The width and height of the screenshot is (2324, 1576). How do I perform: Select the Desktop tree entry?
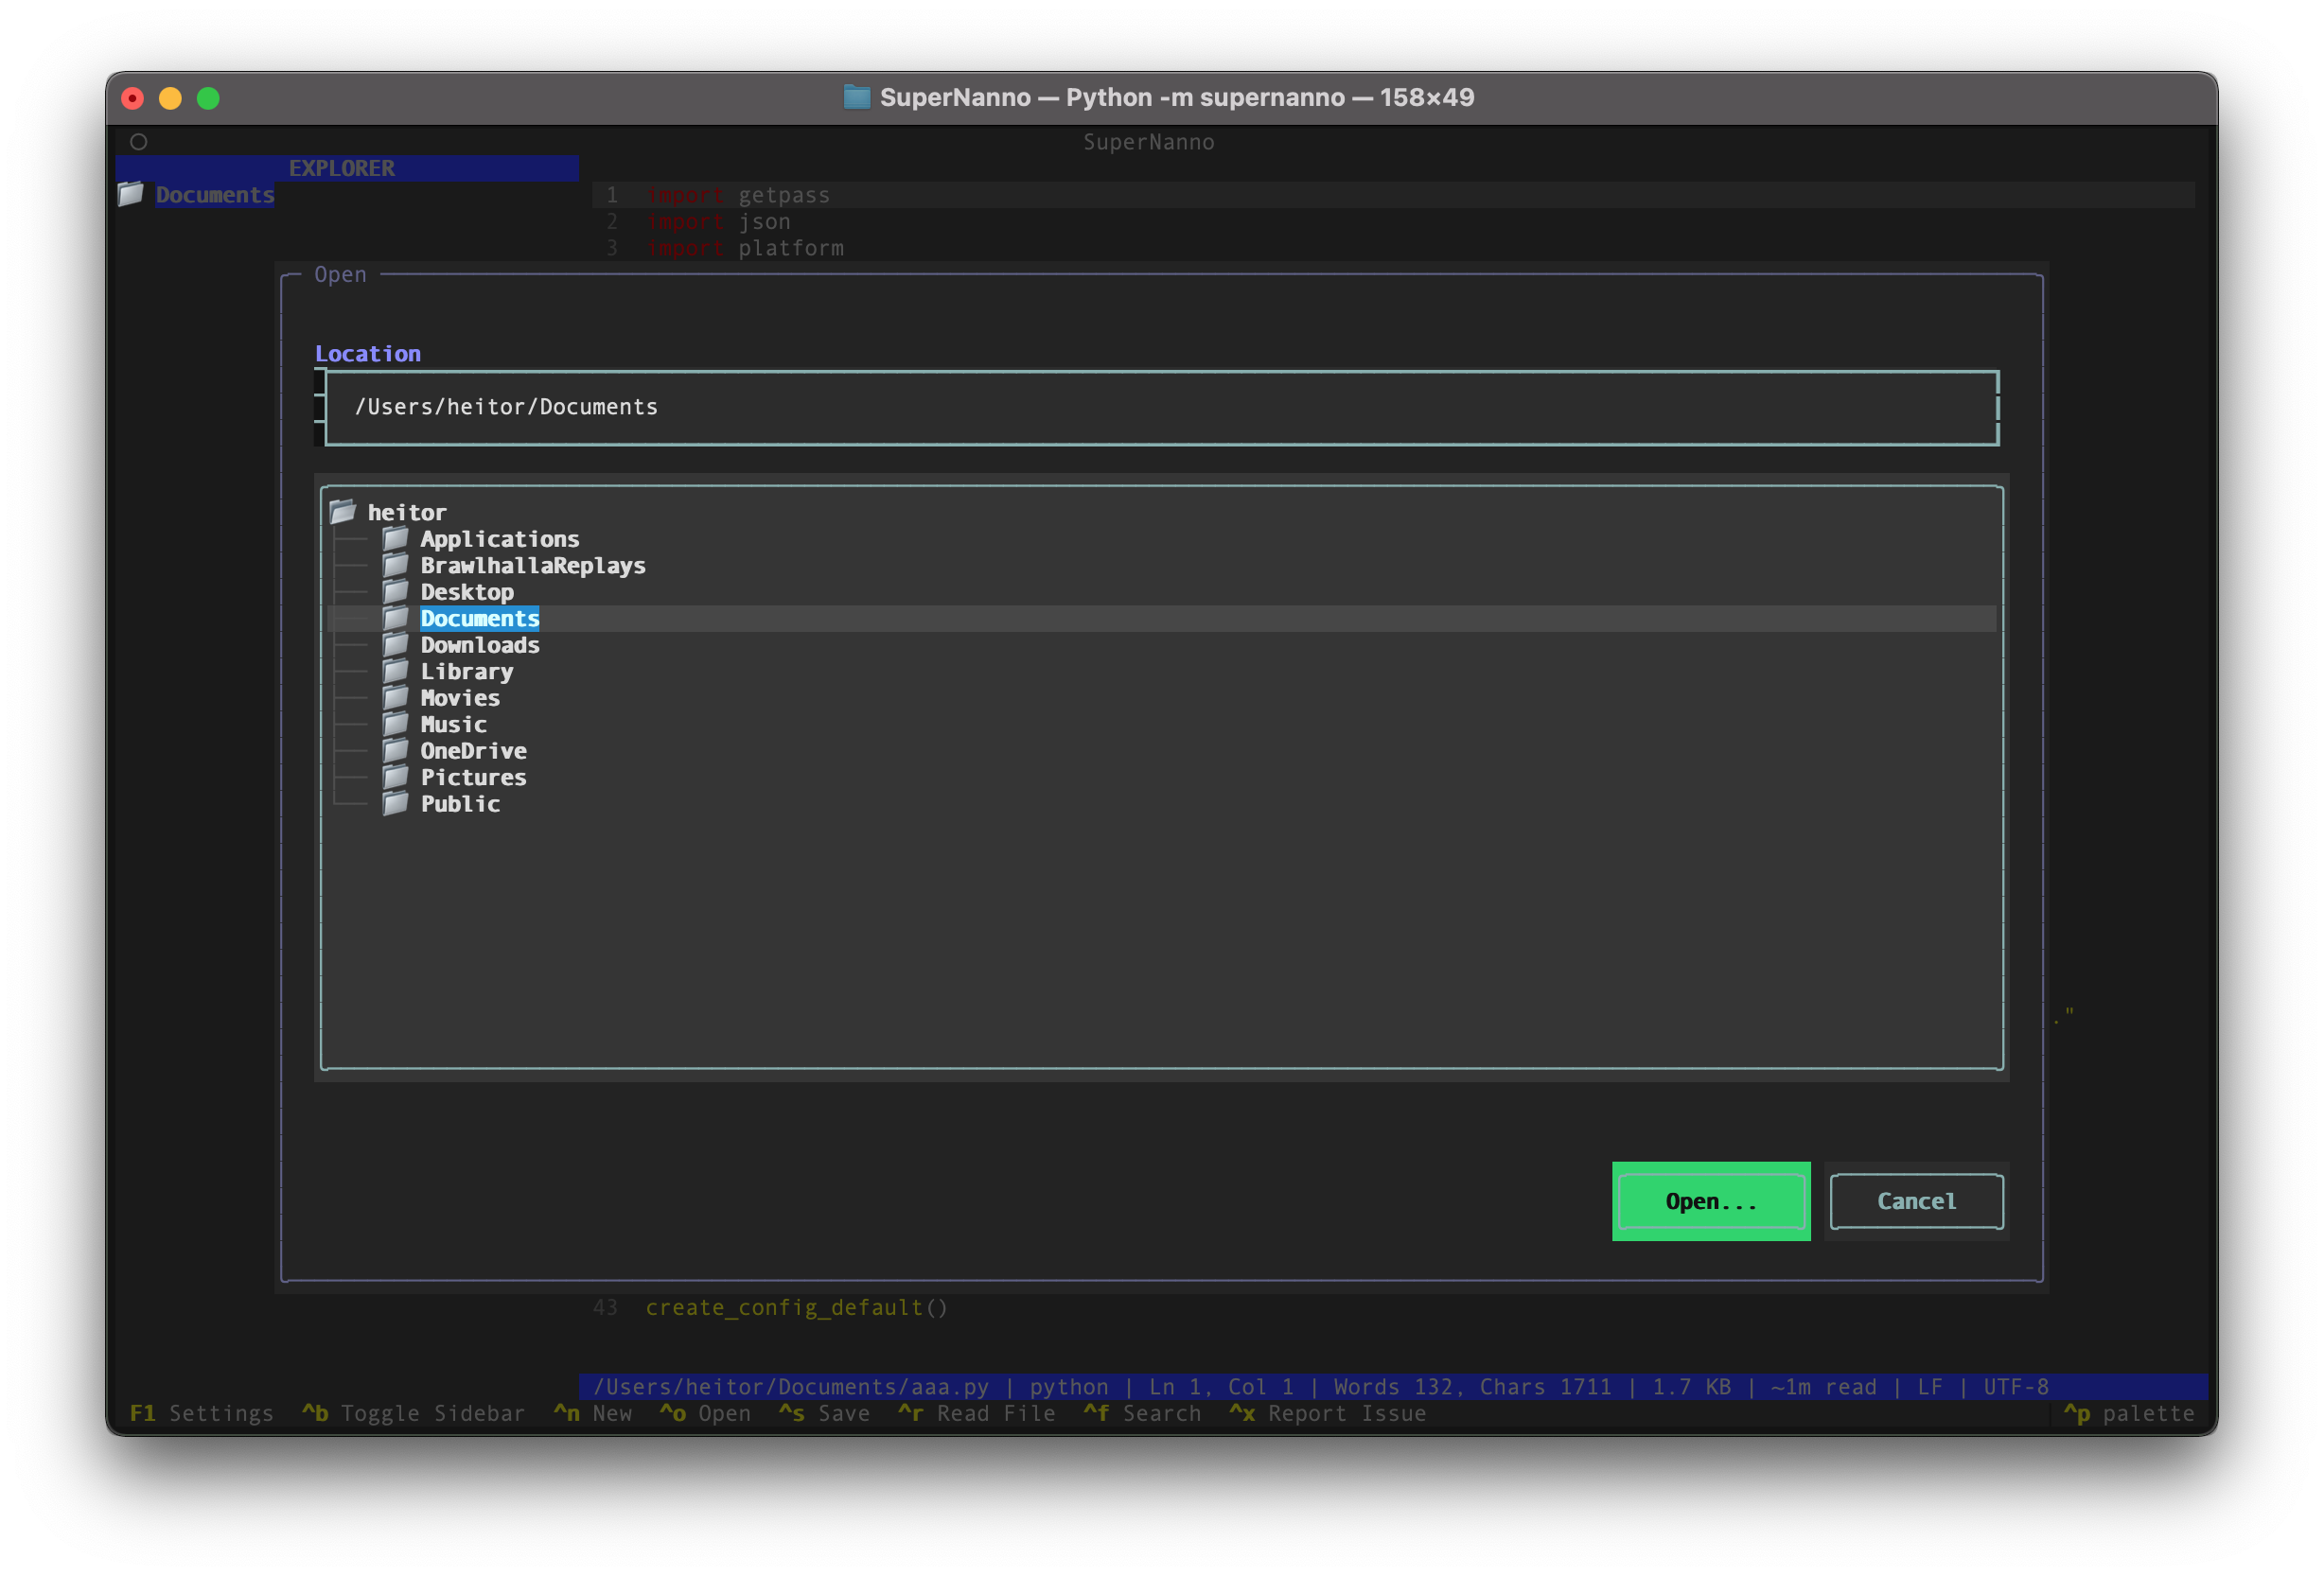pos(467,592)
